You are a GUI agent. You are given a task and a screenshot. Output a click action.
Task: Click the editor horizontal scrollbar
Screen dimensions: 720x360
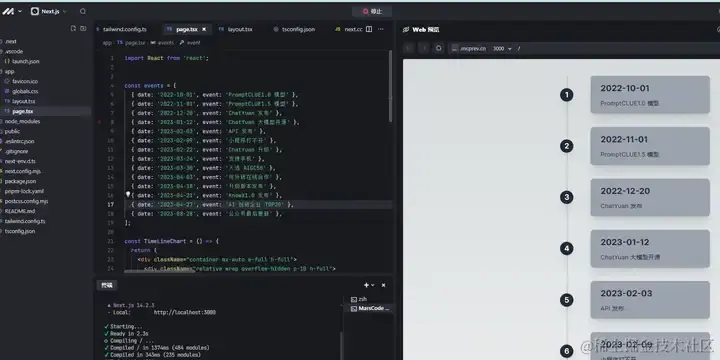tap(159, 271)
